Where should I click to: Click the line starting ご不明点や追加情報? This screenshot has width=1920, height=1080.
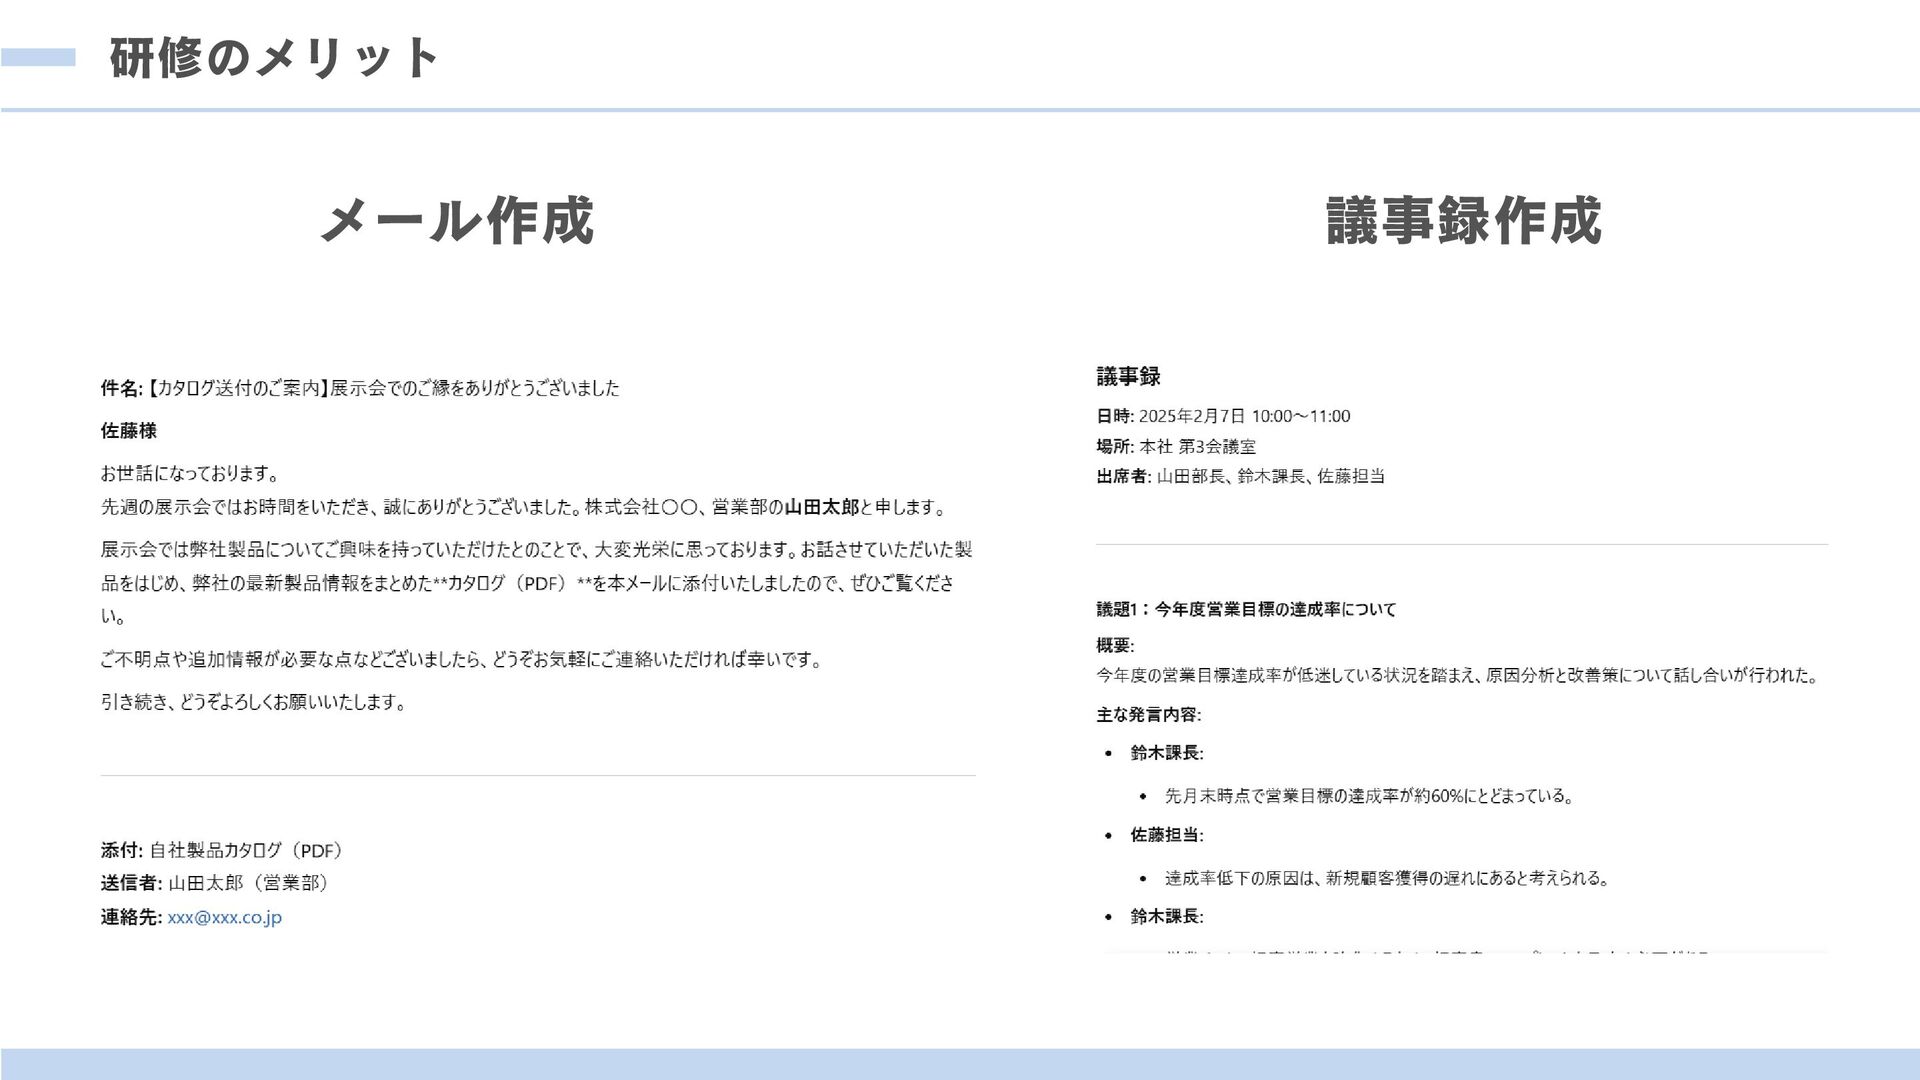tap(461, 660)
